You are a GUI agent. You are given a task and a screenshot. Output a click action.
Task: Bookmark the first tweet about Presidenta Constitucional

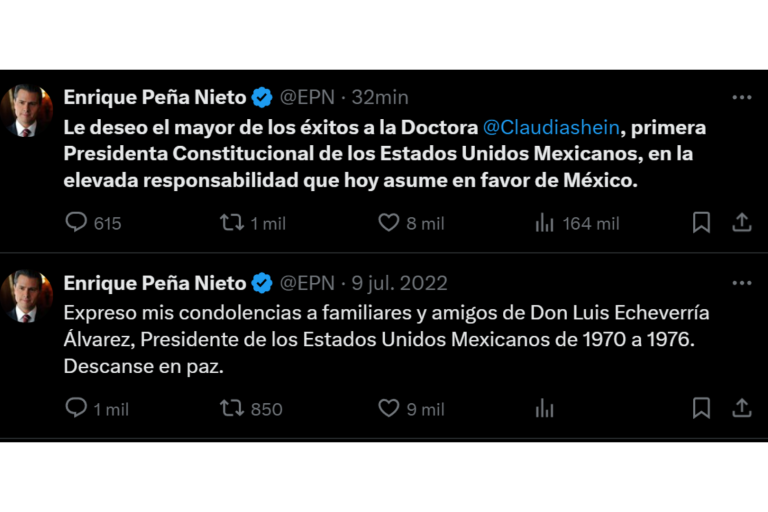click(702, 223)
